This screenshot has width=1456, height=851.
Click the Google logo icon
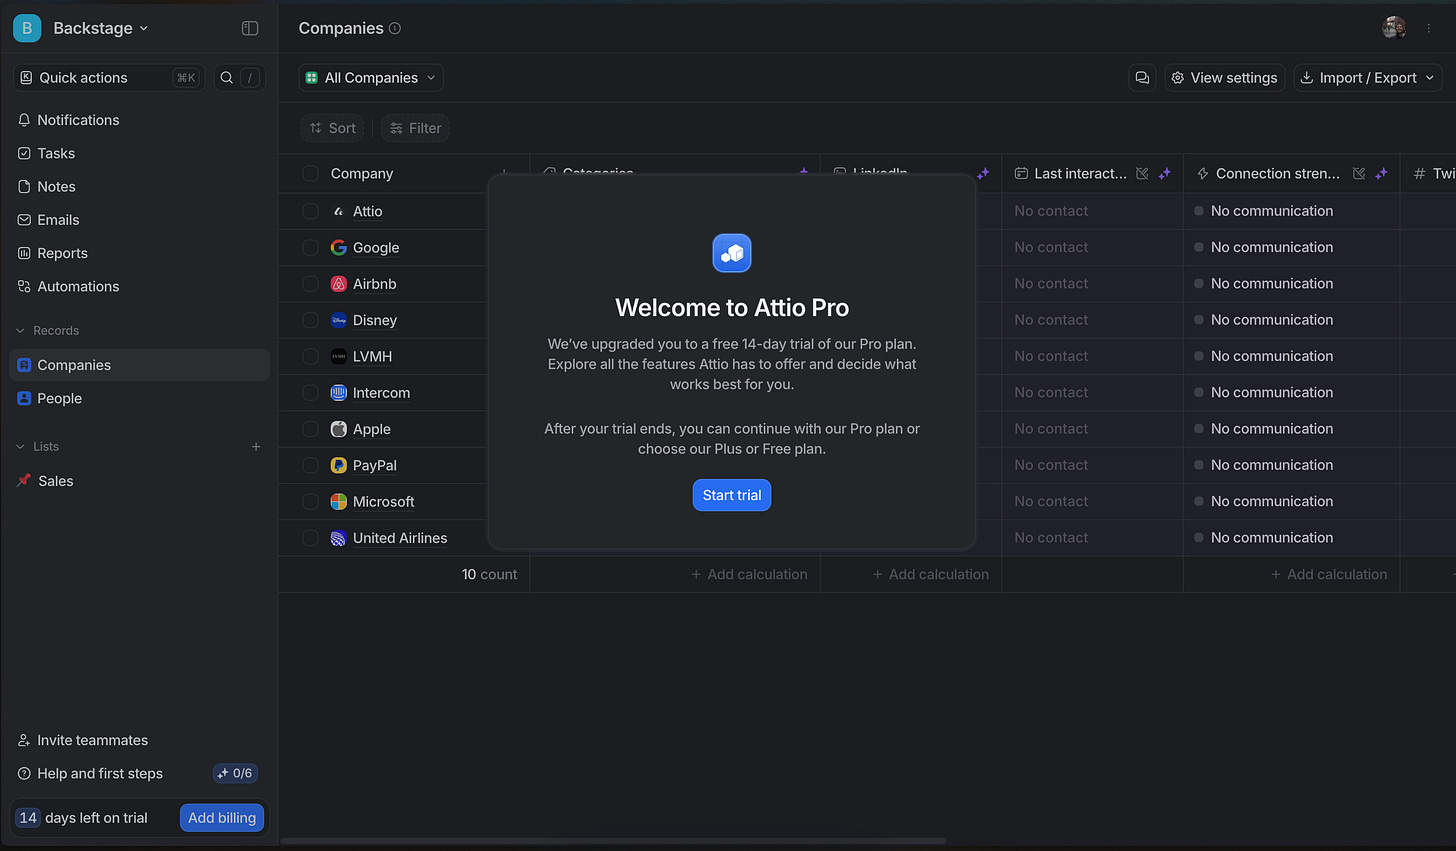pyautogui.click(x=339, y=247)
